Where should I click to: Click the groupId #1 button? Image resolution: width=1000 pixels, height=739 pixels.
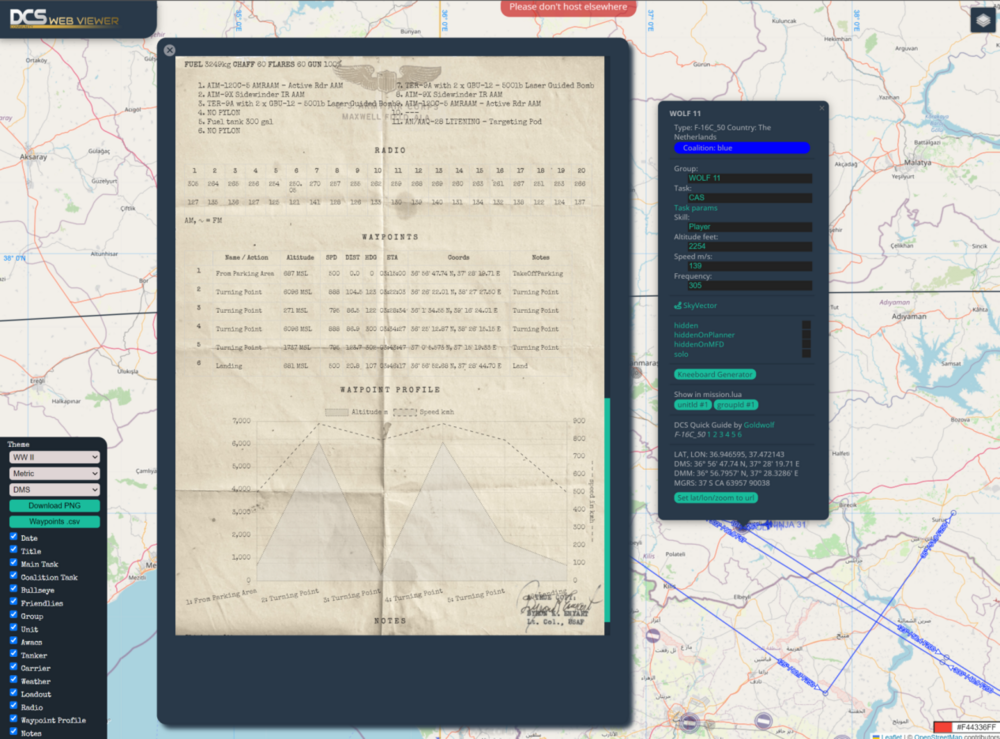point(735,405)
